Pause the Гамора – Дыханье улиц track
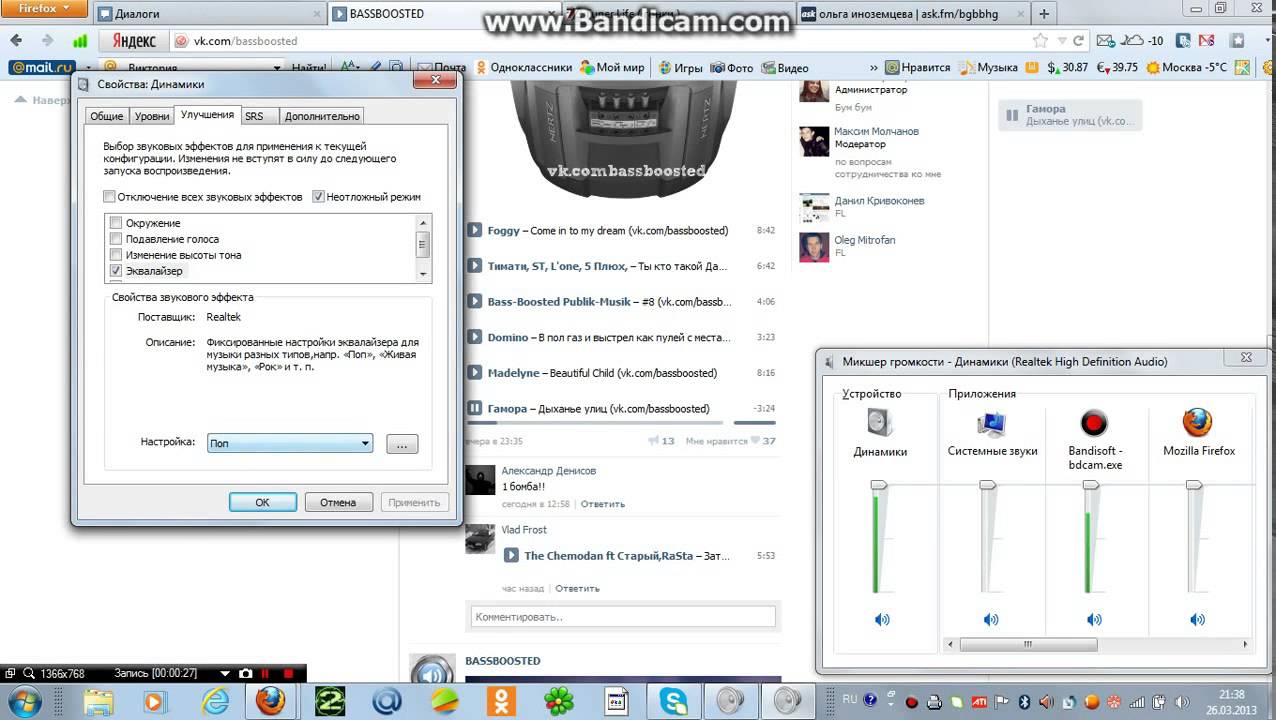1276x720 pixels. pos(475,408)
